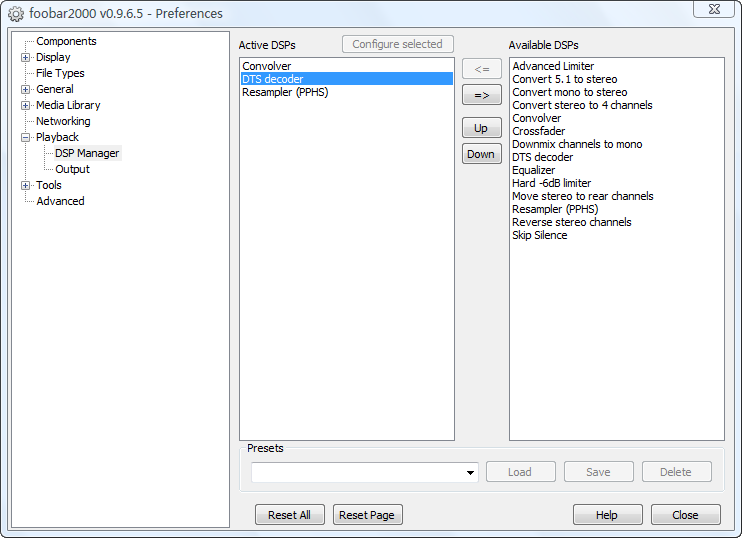Click the Save preset button
The height and width of the screenshot is (538, 742).
tap(599, 472)
